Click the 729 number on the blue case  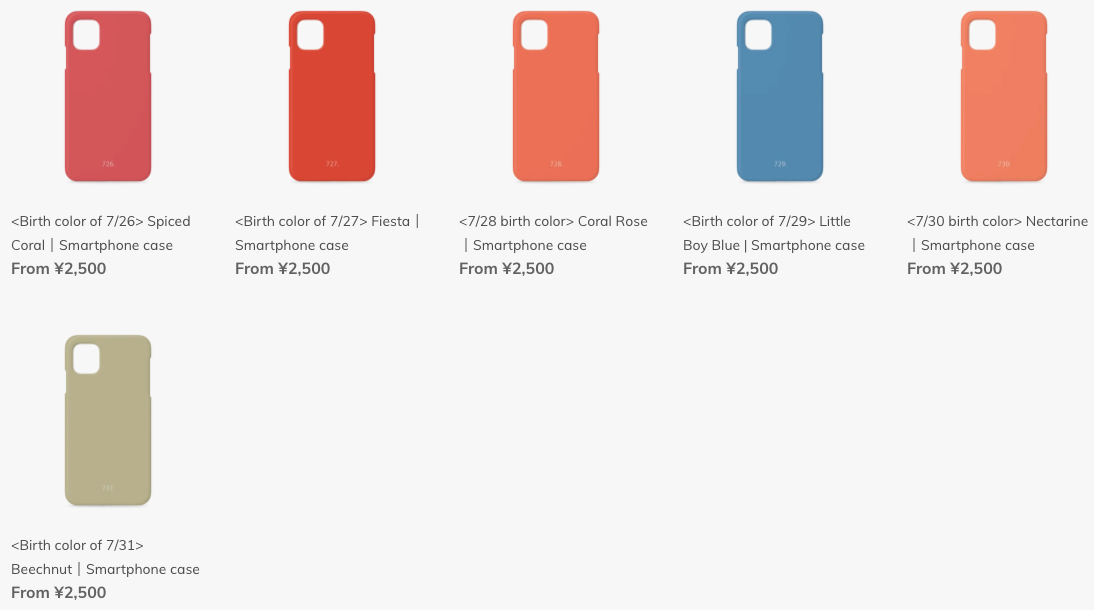coord(780,164)
